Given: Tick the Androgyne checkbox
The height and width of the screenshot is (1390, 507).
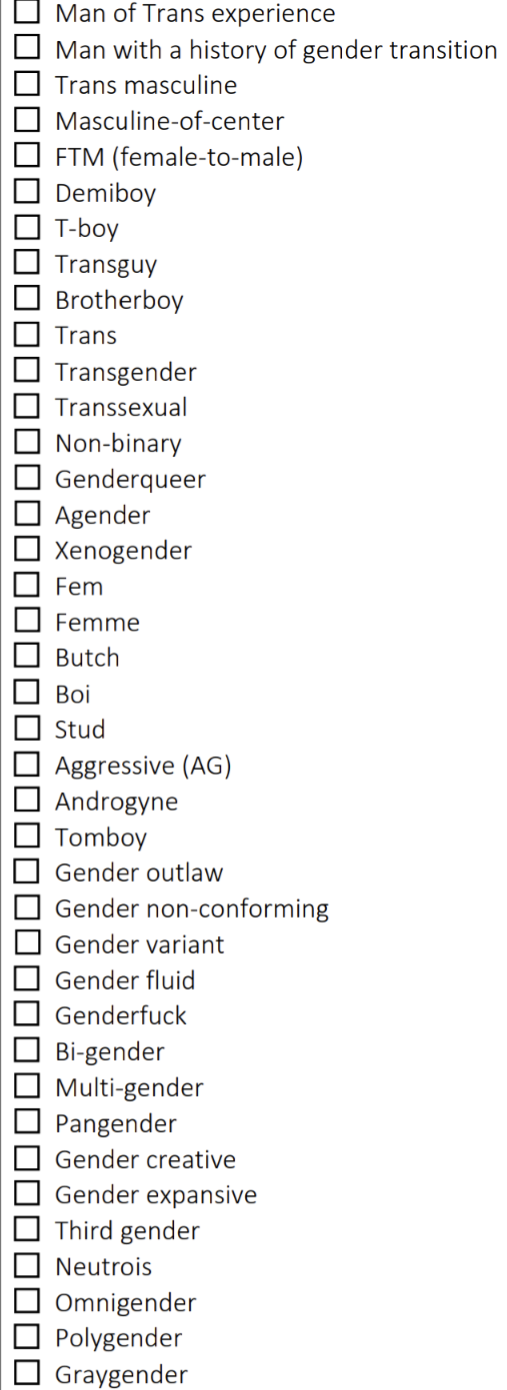Looking at the screenshot, I should click(x=27, y=801).
